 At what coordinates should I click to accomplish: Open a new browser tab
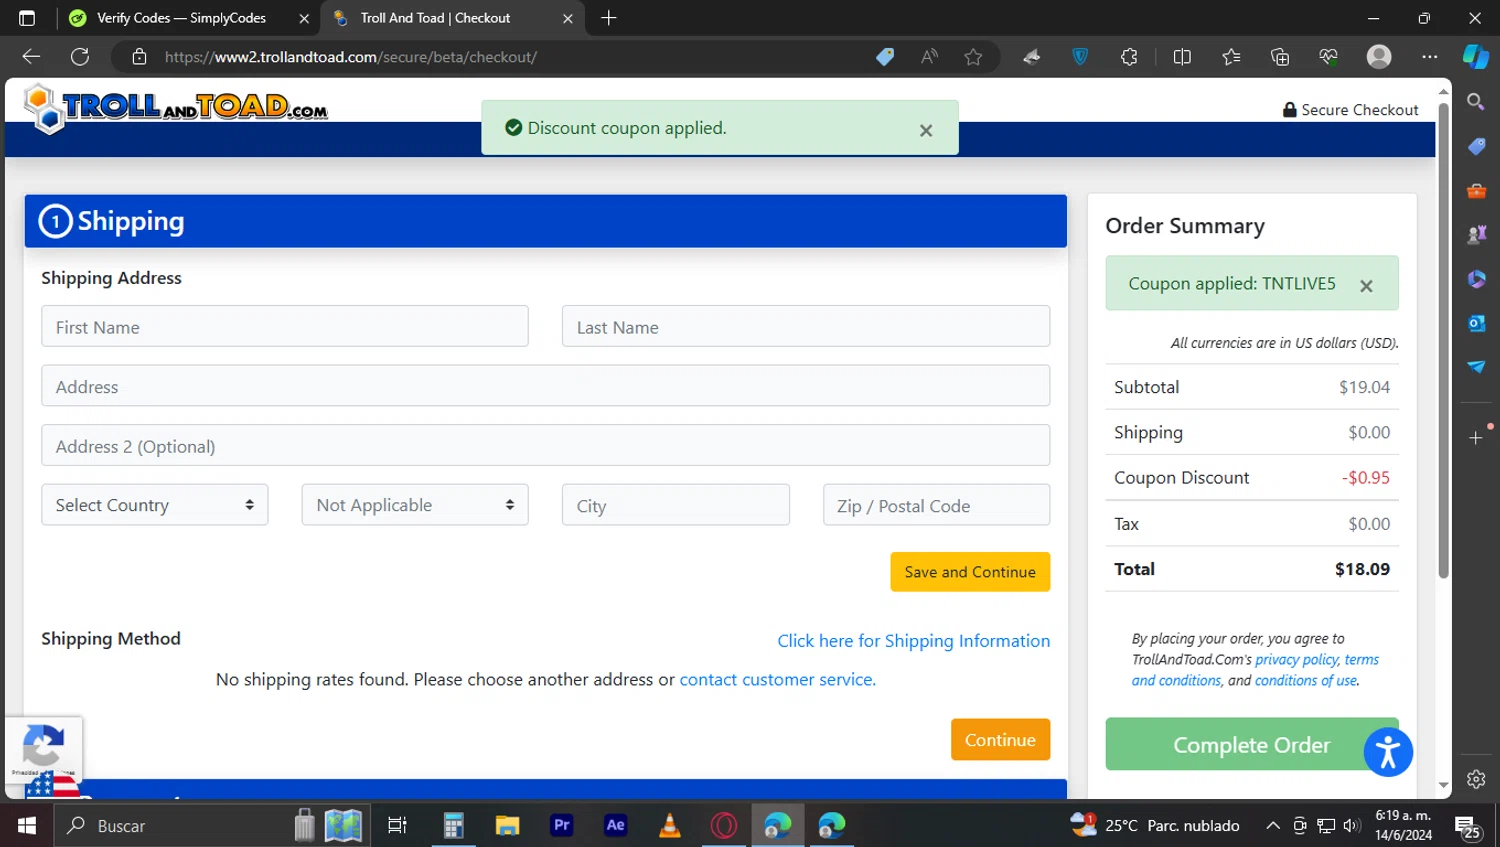pos(609,18)
